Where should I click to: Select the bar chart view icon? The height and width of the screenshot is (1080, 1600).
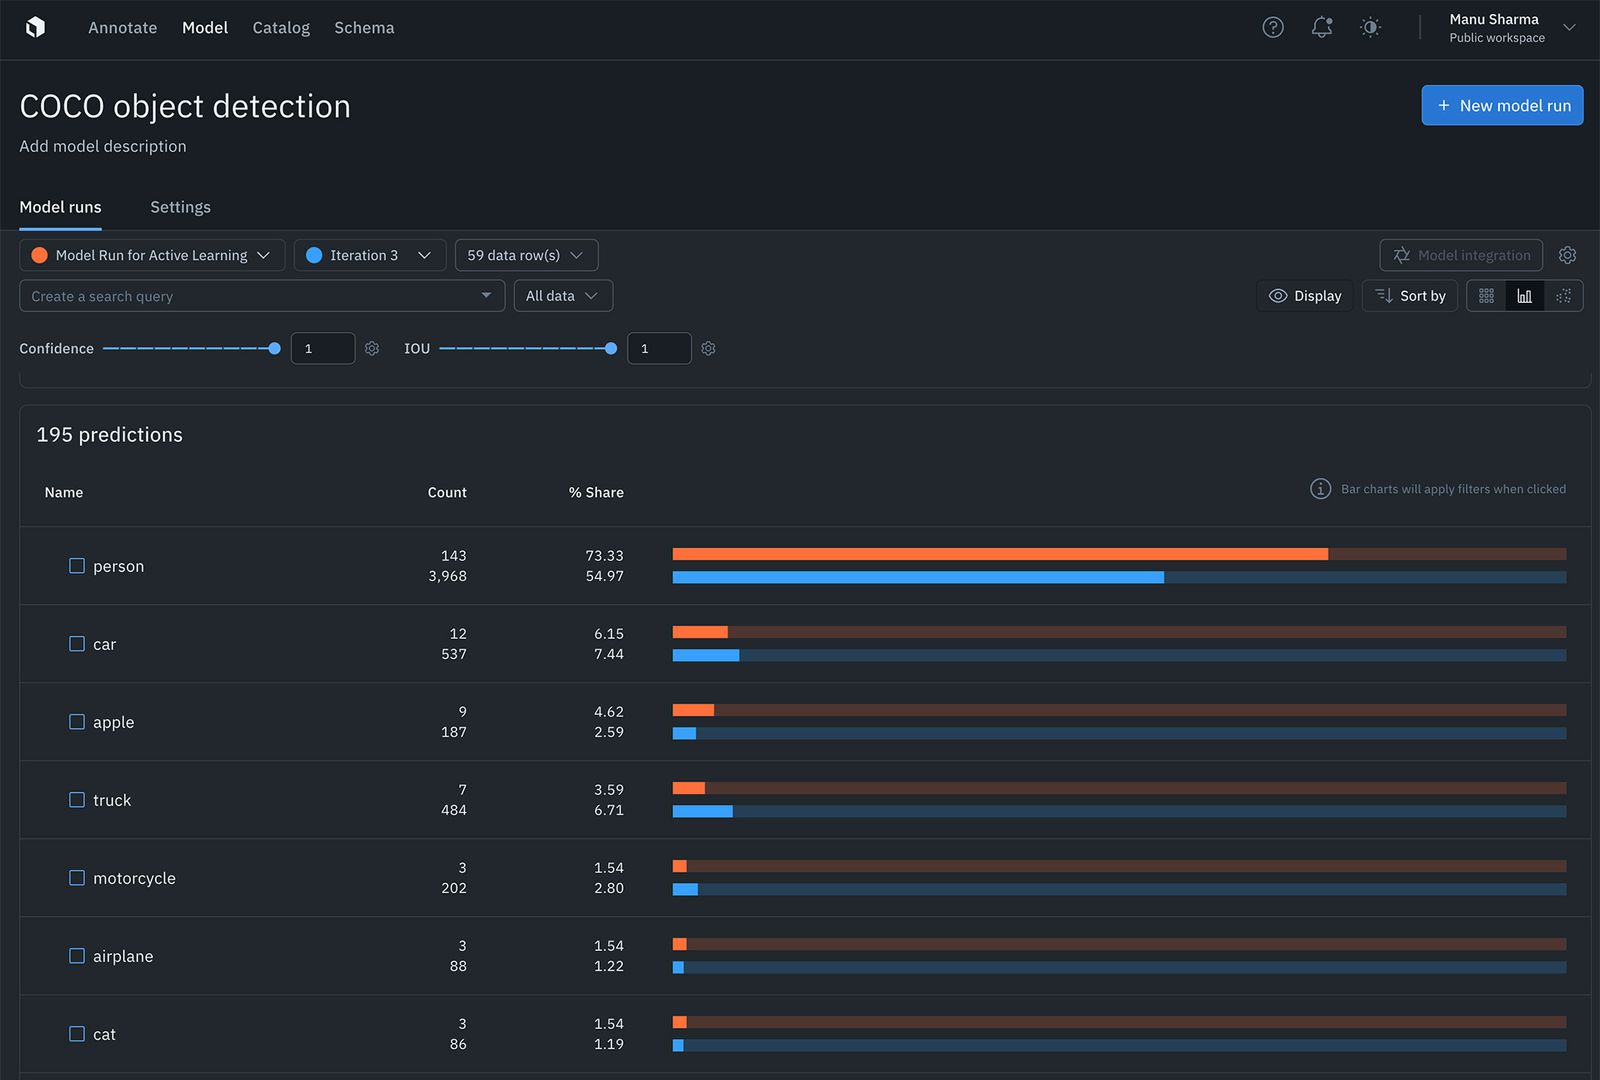[x=1524, y=295]
